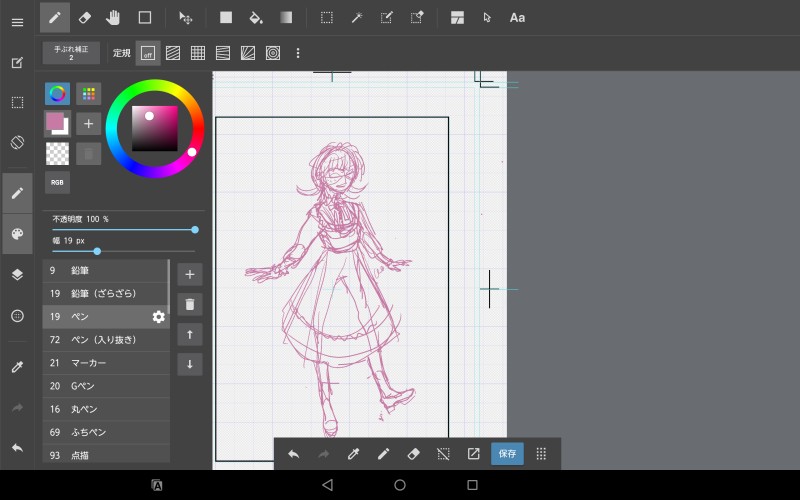Select the Eraser tool in top toolbar
This screenshot has height=500, width=800.
click(x=85, y=17)
